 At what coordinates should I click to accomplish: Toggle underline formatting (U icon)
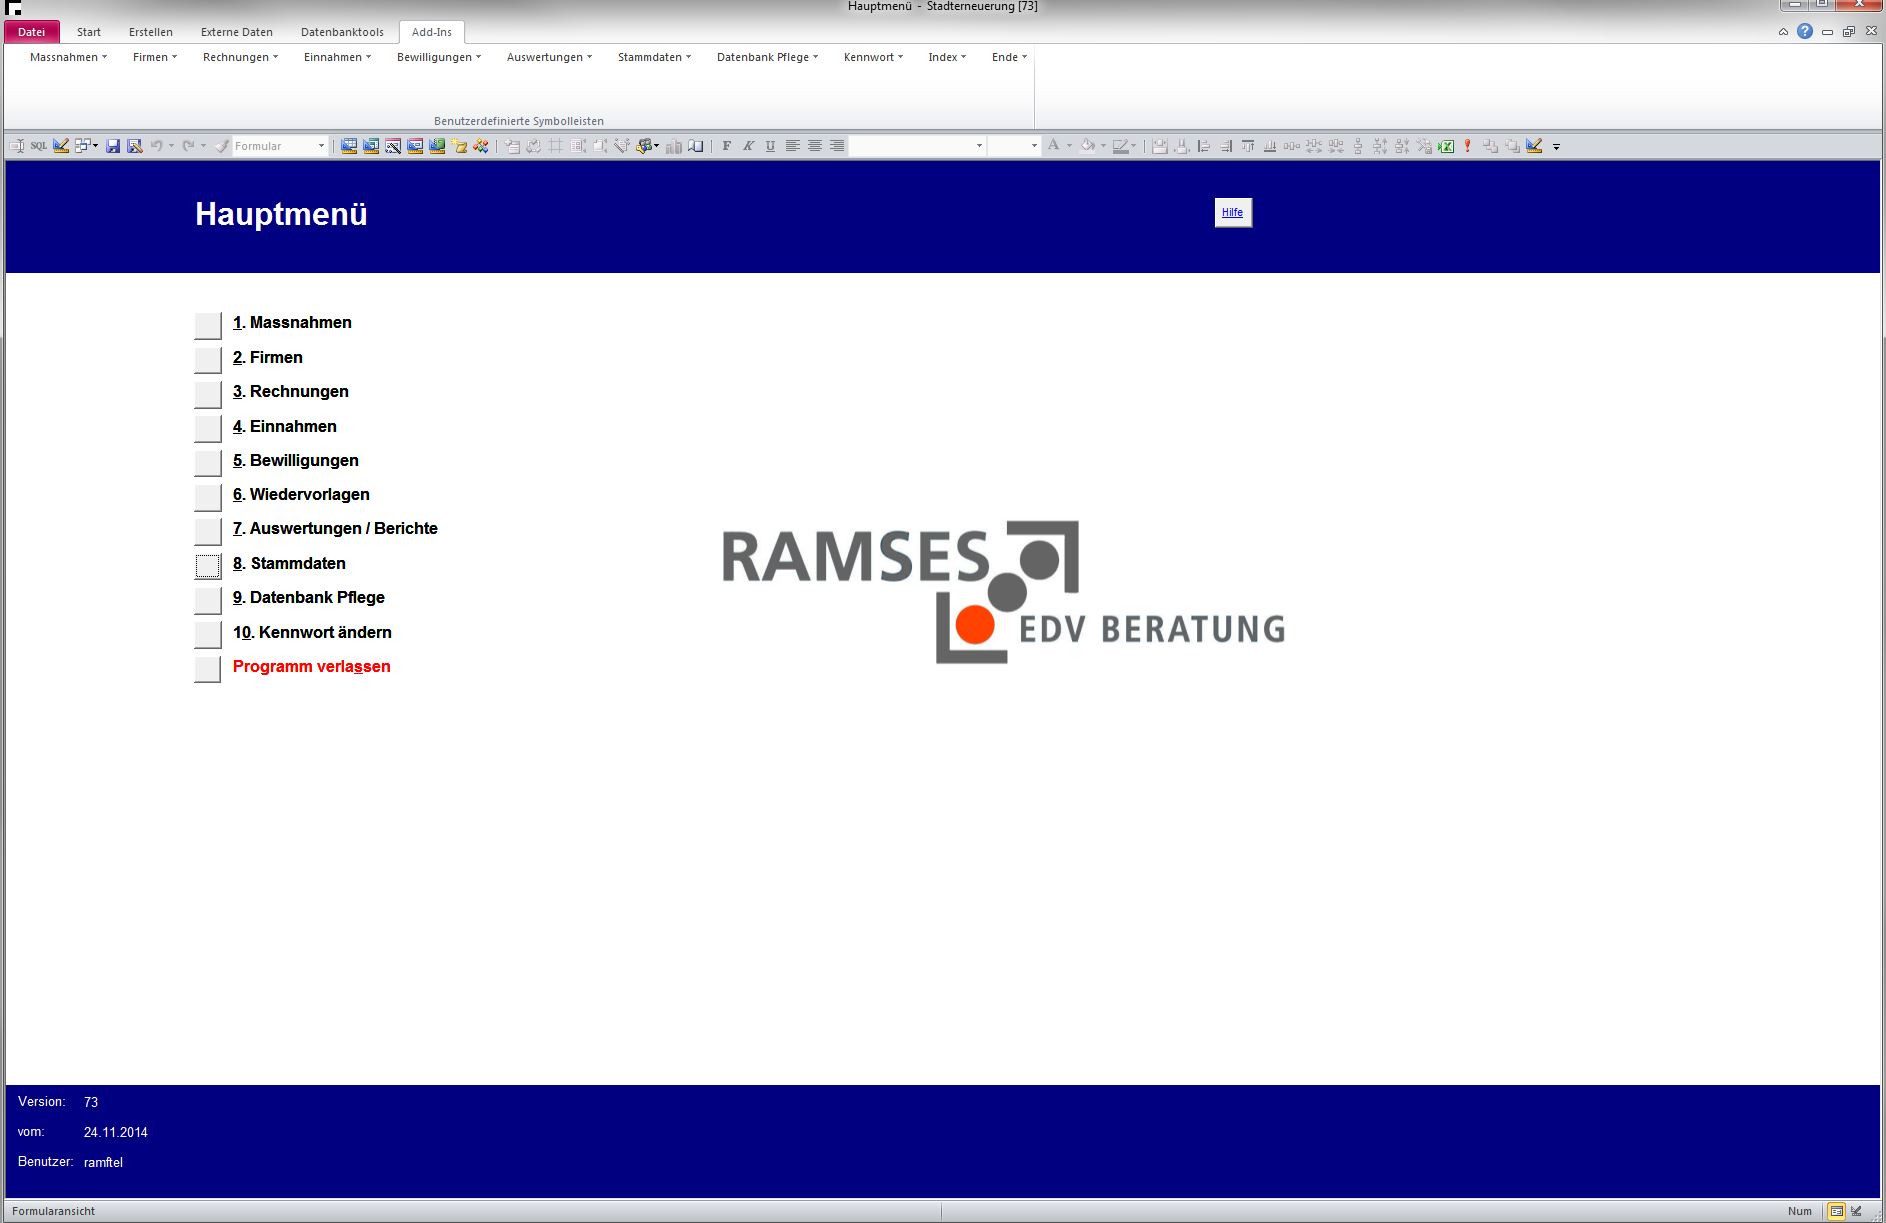point(770,146)
